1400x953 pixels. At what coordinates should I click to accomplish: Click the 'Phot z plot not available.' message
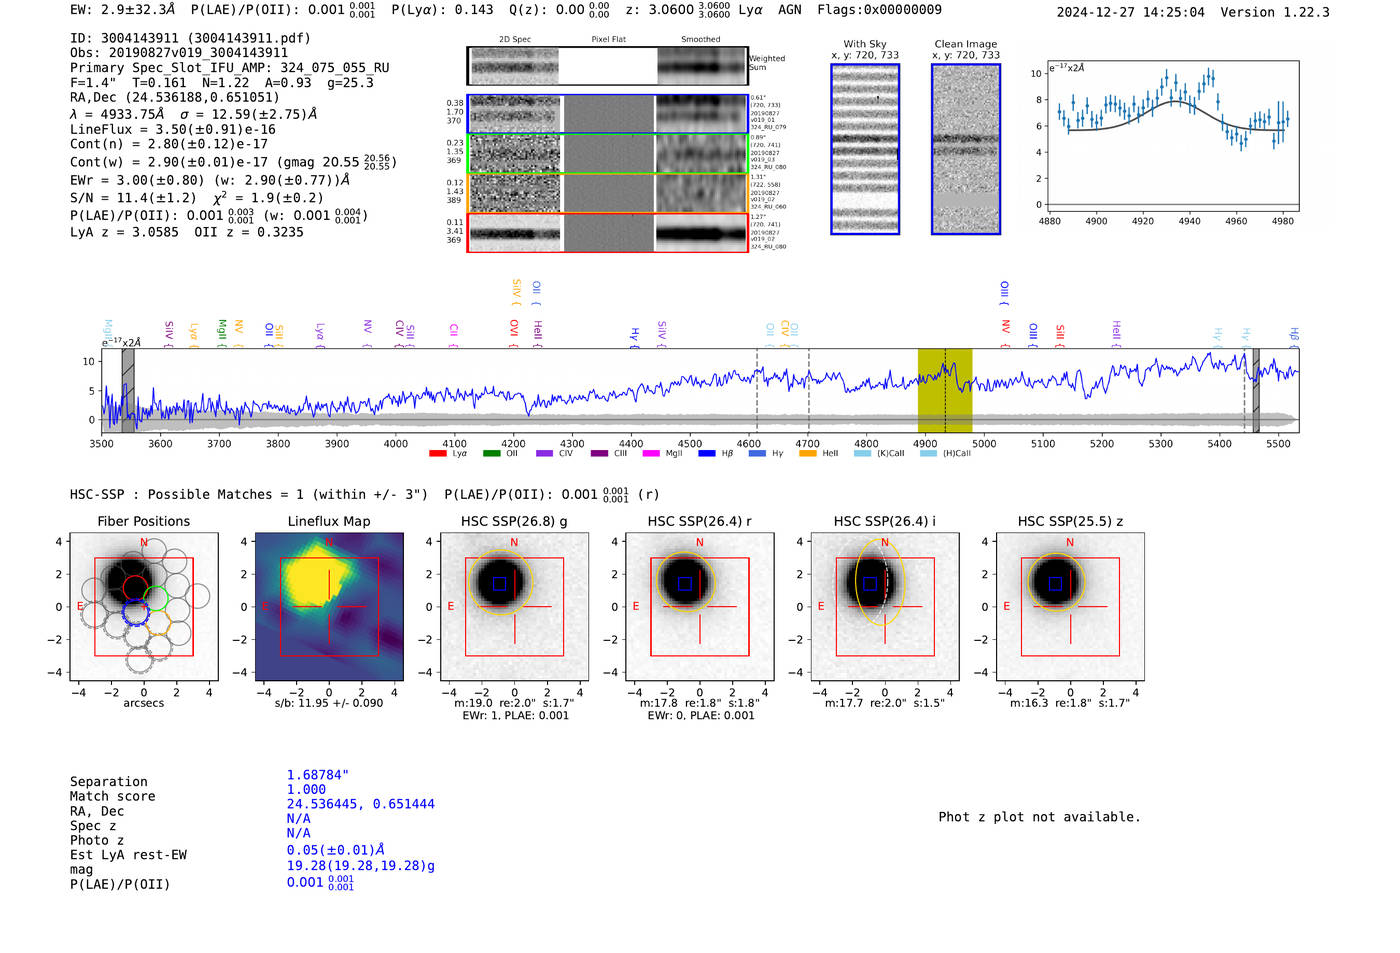[x=1040, y=817]
